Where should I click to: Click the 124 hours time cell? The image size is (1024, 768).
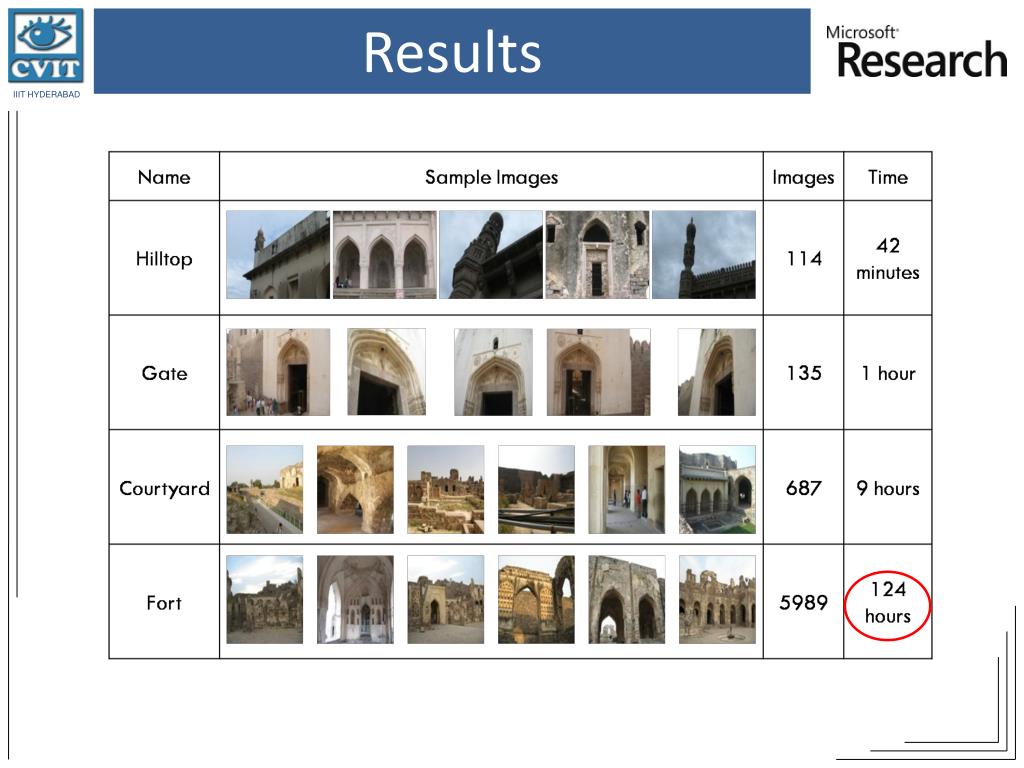point(888,603)
